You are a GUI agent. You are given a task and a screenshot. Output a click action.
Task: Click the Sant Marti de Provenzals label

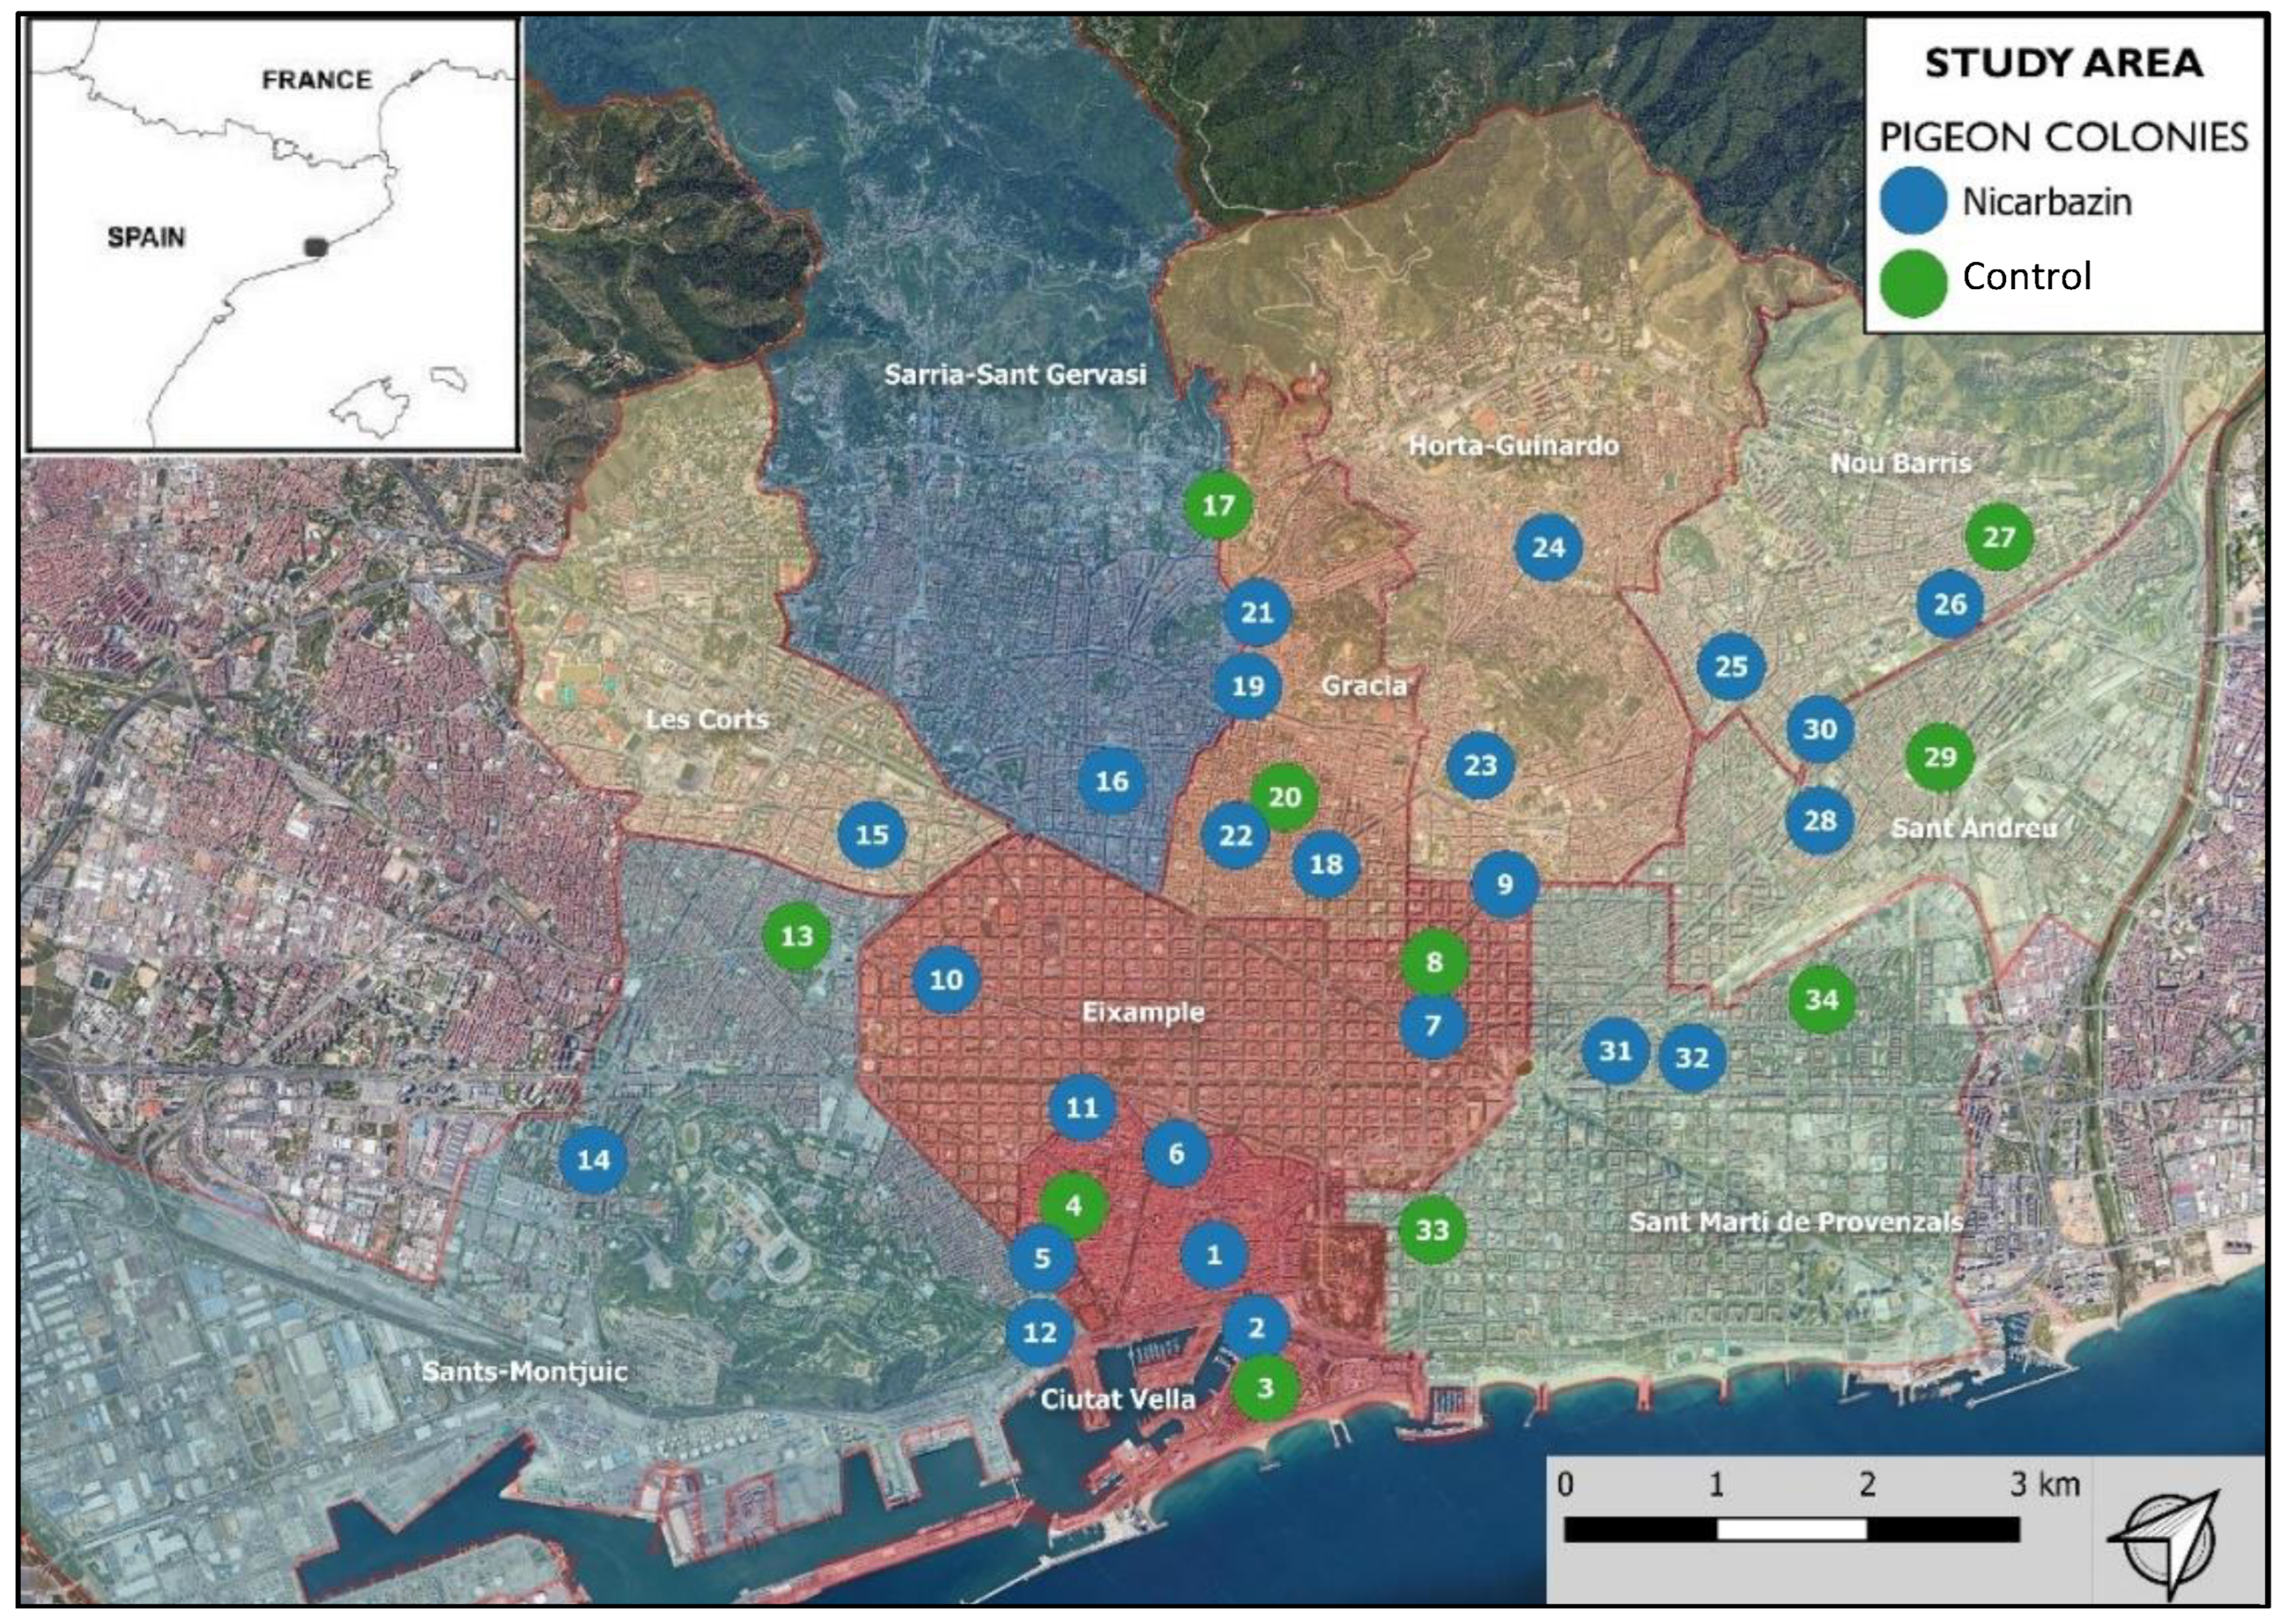click(x=1795, y=1222)
